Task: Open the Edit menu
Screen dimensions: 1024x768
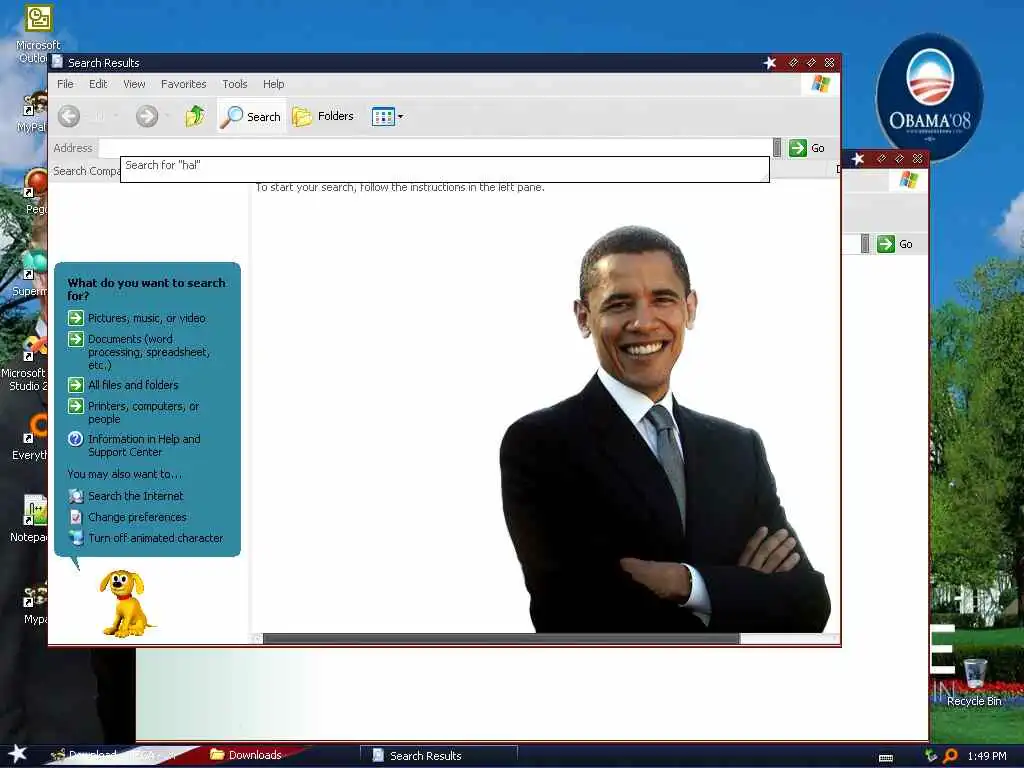Action: [98, 84]
